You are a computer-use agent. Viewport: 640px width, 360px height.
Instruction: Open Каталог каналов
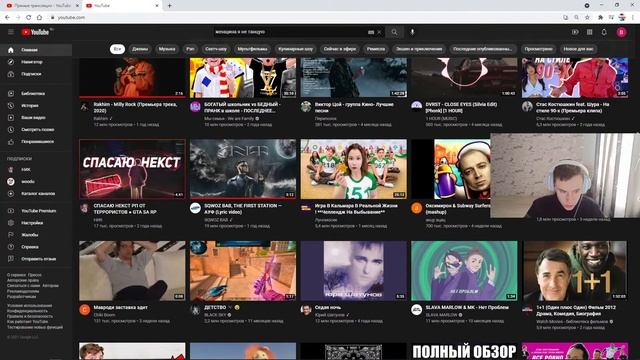pyautogui.click(x=36, y=193)
